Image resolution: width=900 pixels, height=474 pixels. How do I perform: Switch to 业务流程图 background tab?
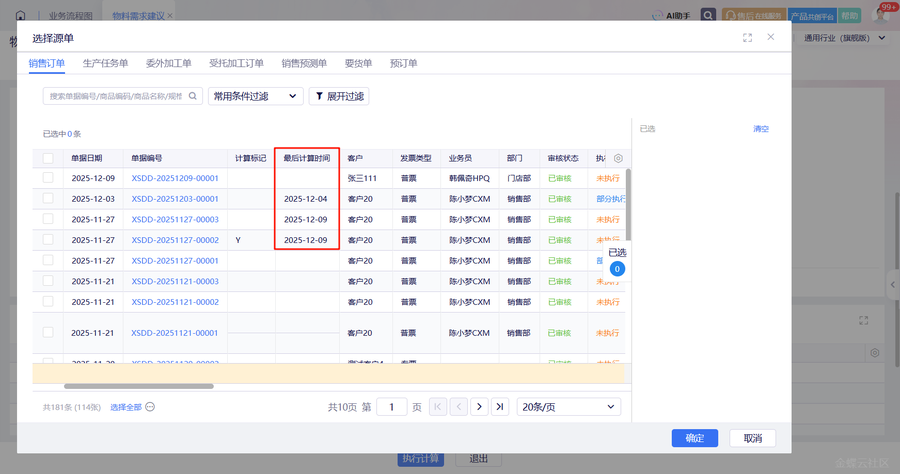(70, 16)
